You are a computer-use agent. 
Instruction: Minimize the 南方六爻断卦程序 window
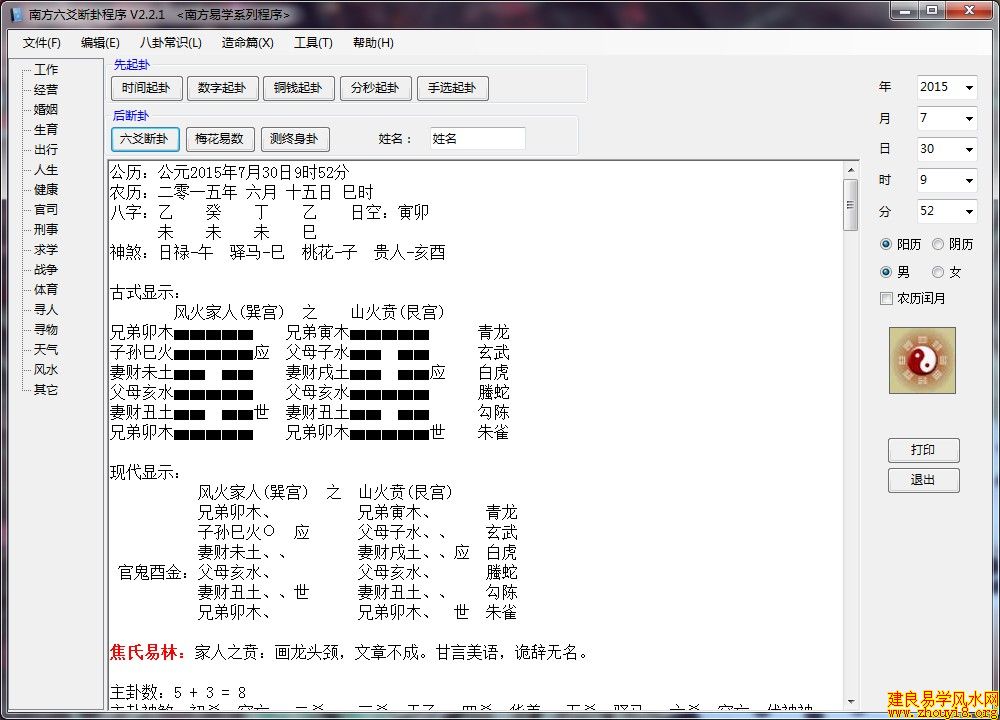tap(904, 11)
